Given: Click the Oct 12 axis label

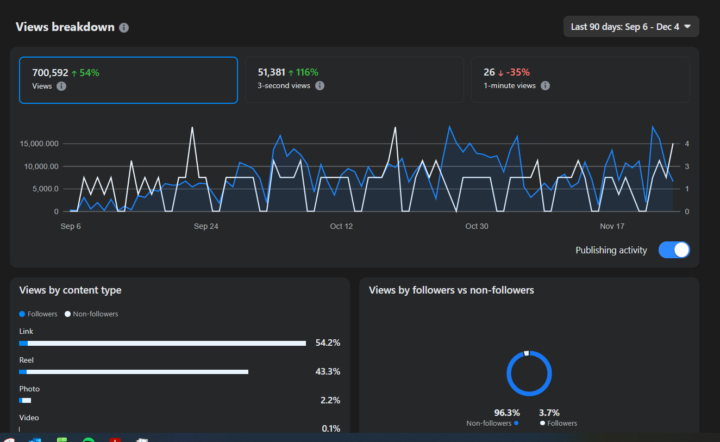Looking at the screenshot, I should pyautogui.click(x=341, y=226).
